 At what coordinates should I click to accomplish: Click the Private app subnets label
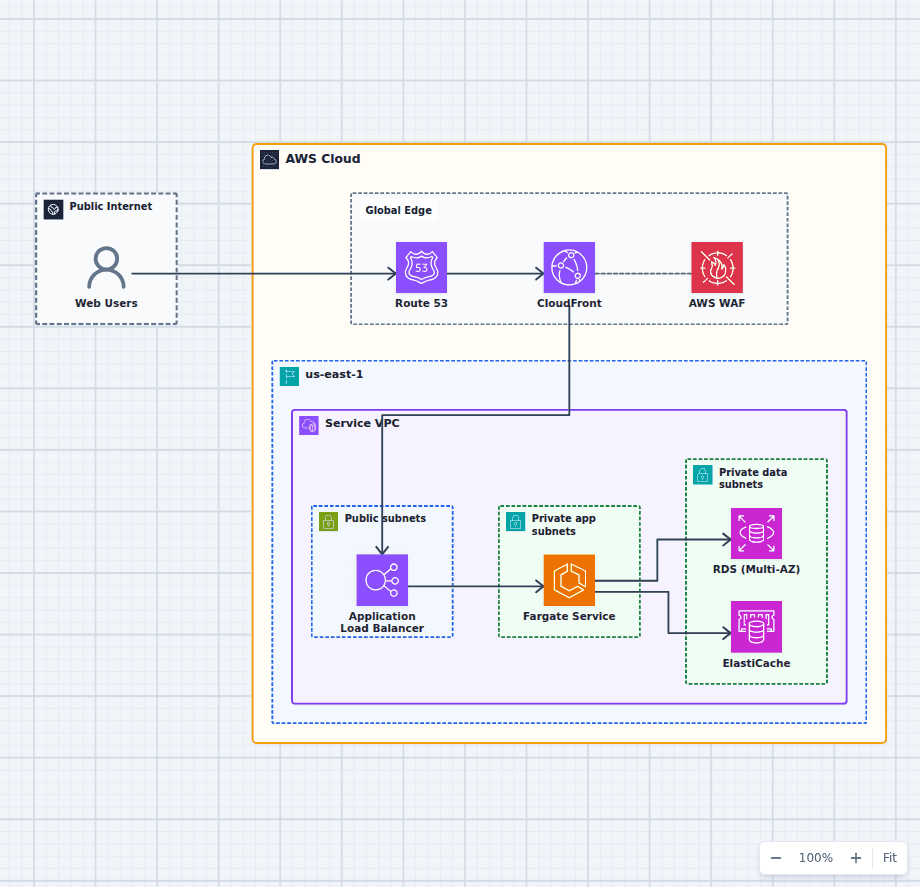click(563, 524)
